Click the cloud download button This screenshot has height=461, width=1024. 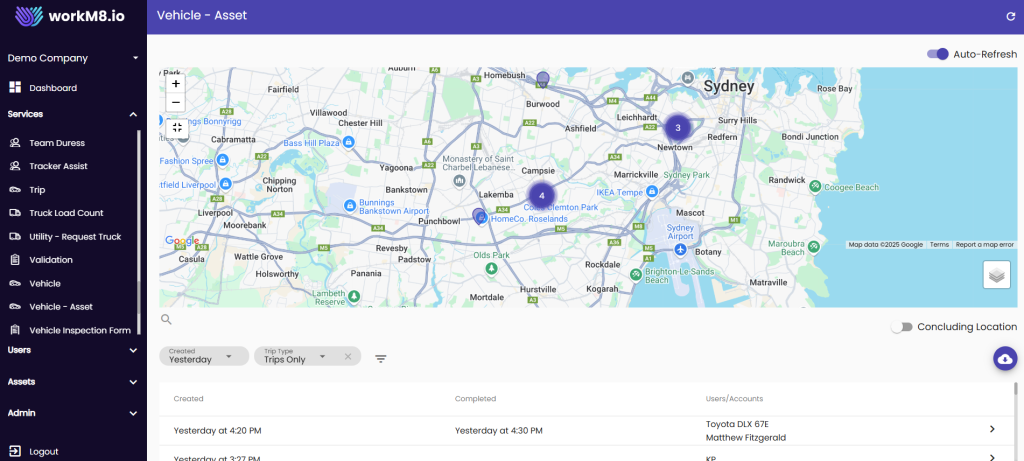tap(1005, 359)
